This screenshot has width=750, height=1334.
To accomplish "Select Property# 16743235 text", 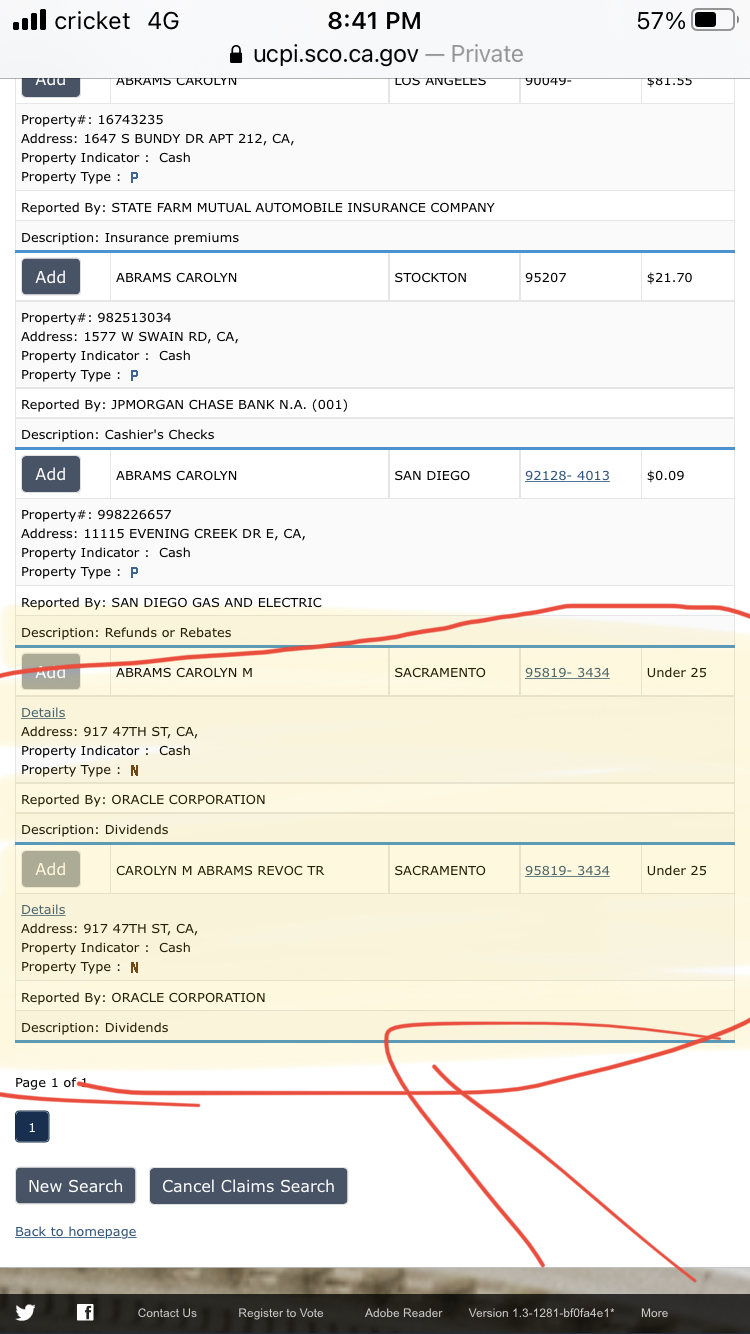I will tap(92, 120).
